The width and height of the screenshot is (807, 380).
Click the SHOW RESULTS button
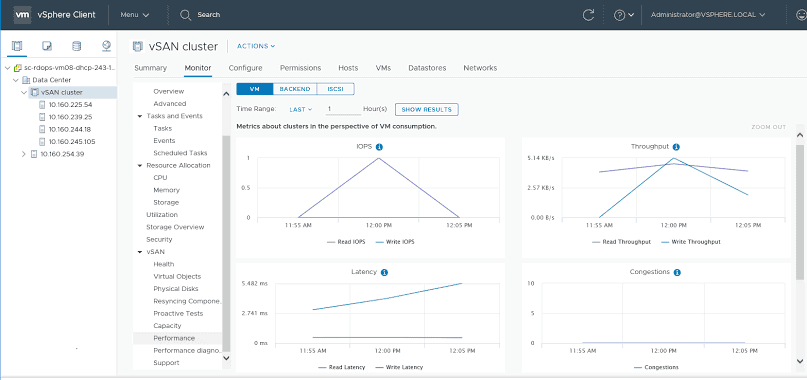tap(427, 109)
